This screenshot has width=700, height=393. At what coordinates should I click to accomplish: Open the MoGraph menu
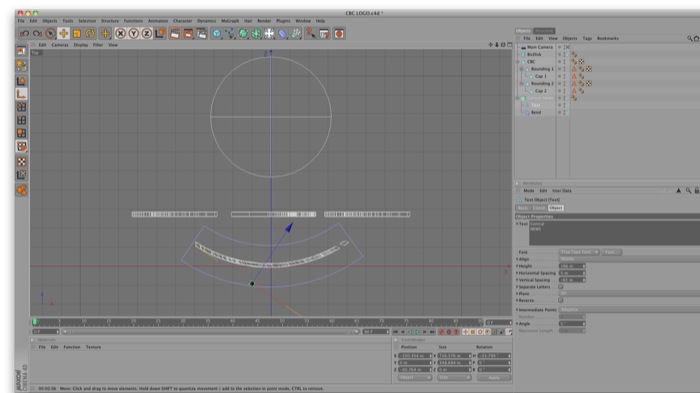230,21
